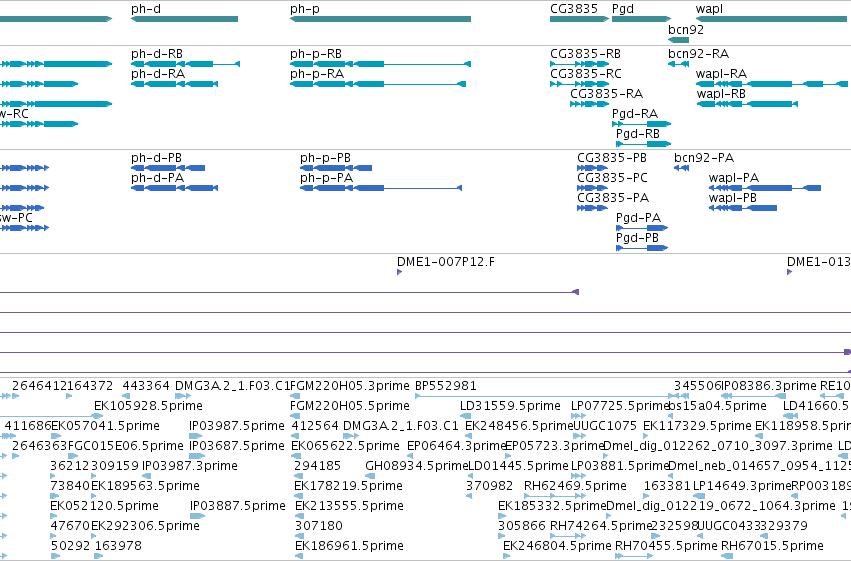Viewport: 851px width, 561px height.
Task: Click the EP06464.3prime EST label
Action: 456,446
